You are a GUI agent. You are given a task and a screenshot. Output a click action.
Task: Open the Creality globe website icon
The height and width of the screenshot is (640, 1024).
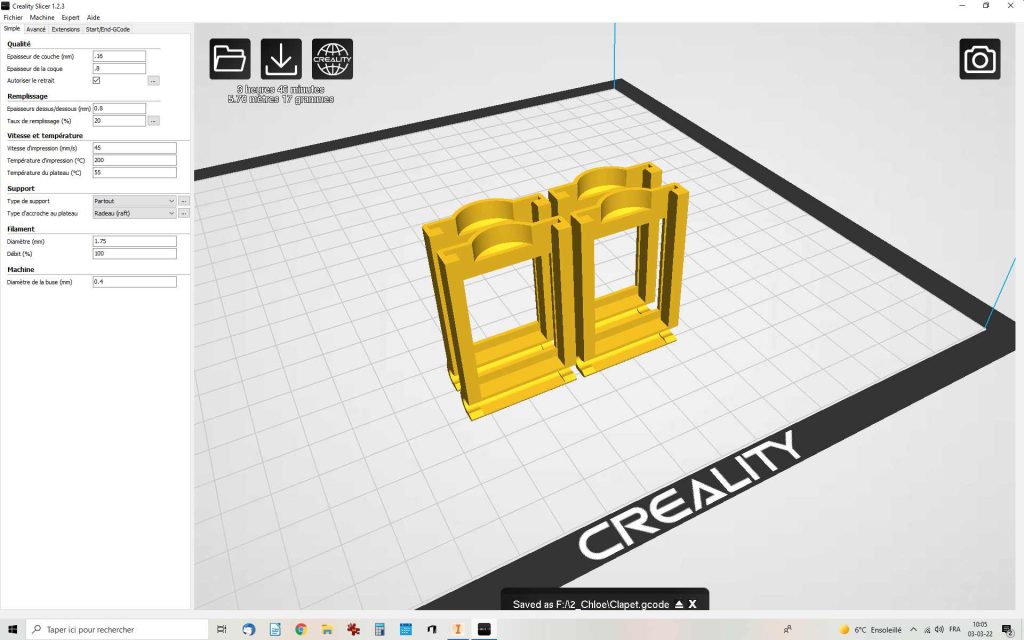[x=332, y=59]
